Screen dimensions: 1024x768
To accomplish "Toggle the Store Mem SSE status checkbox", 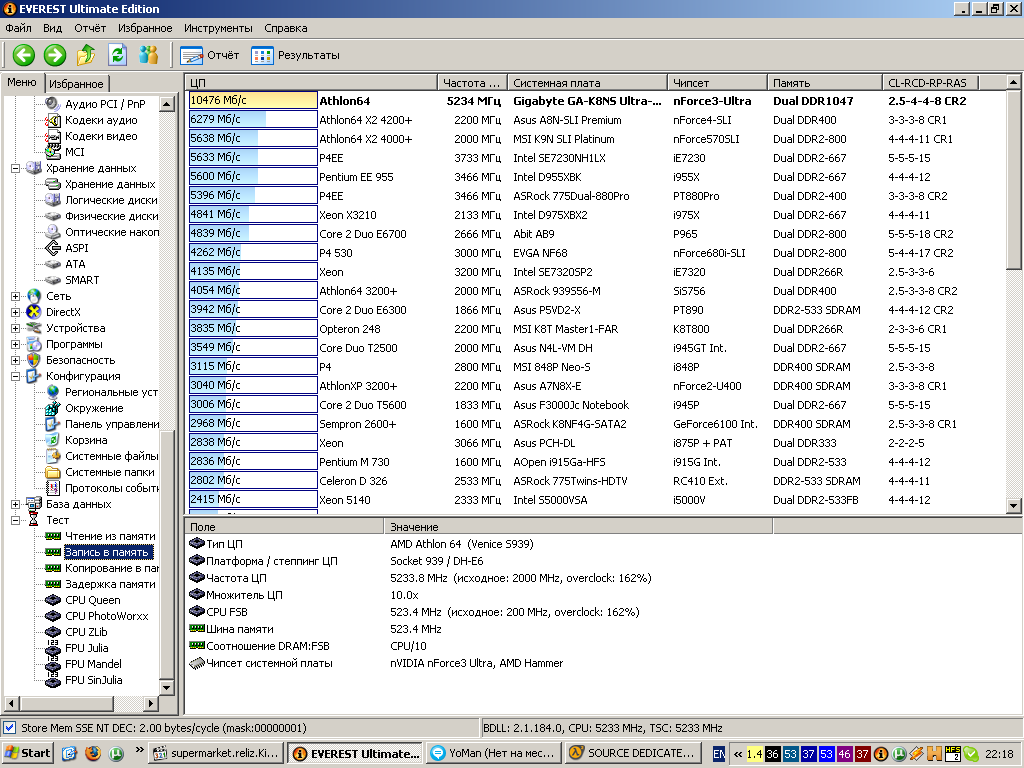I will (x=10, y=728).
